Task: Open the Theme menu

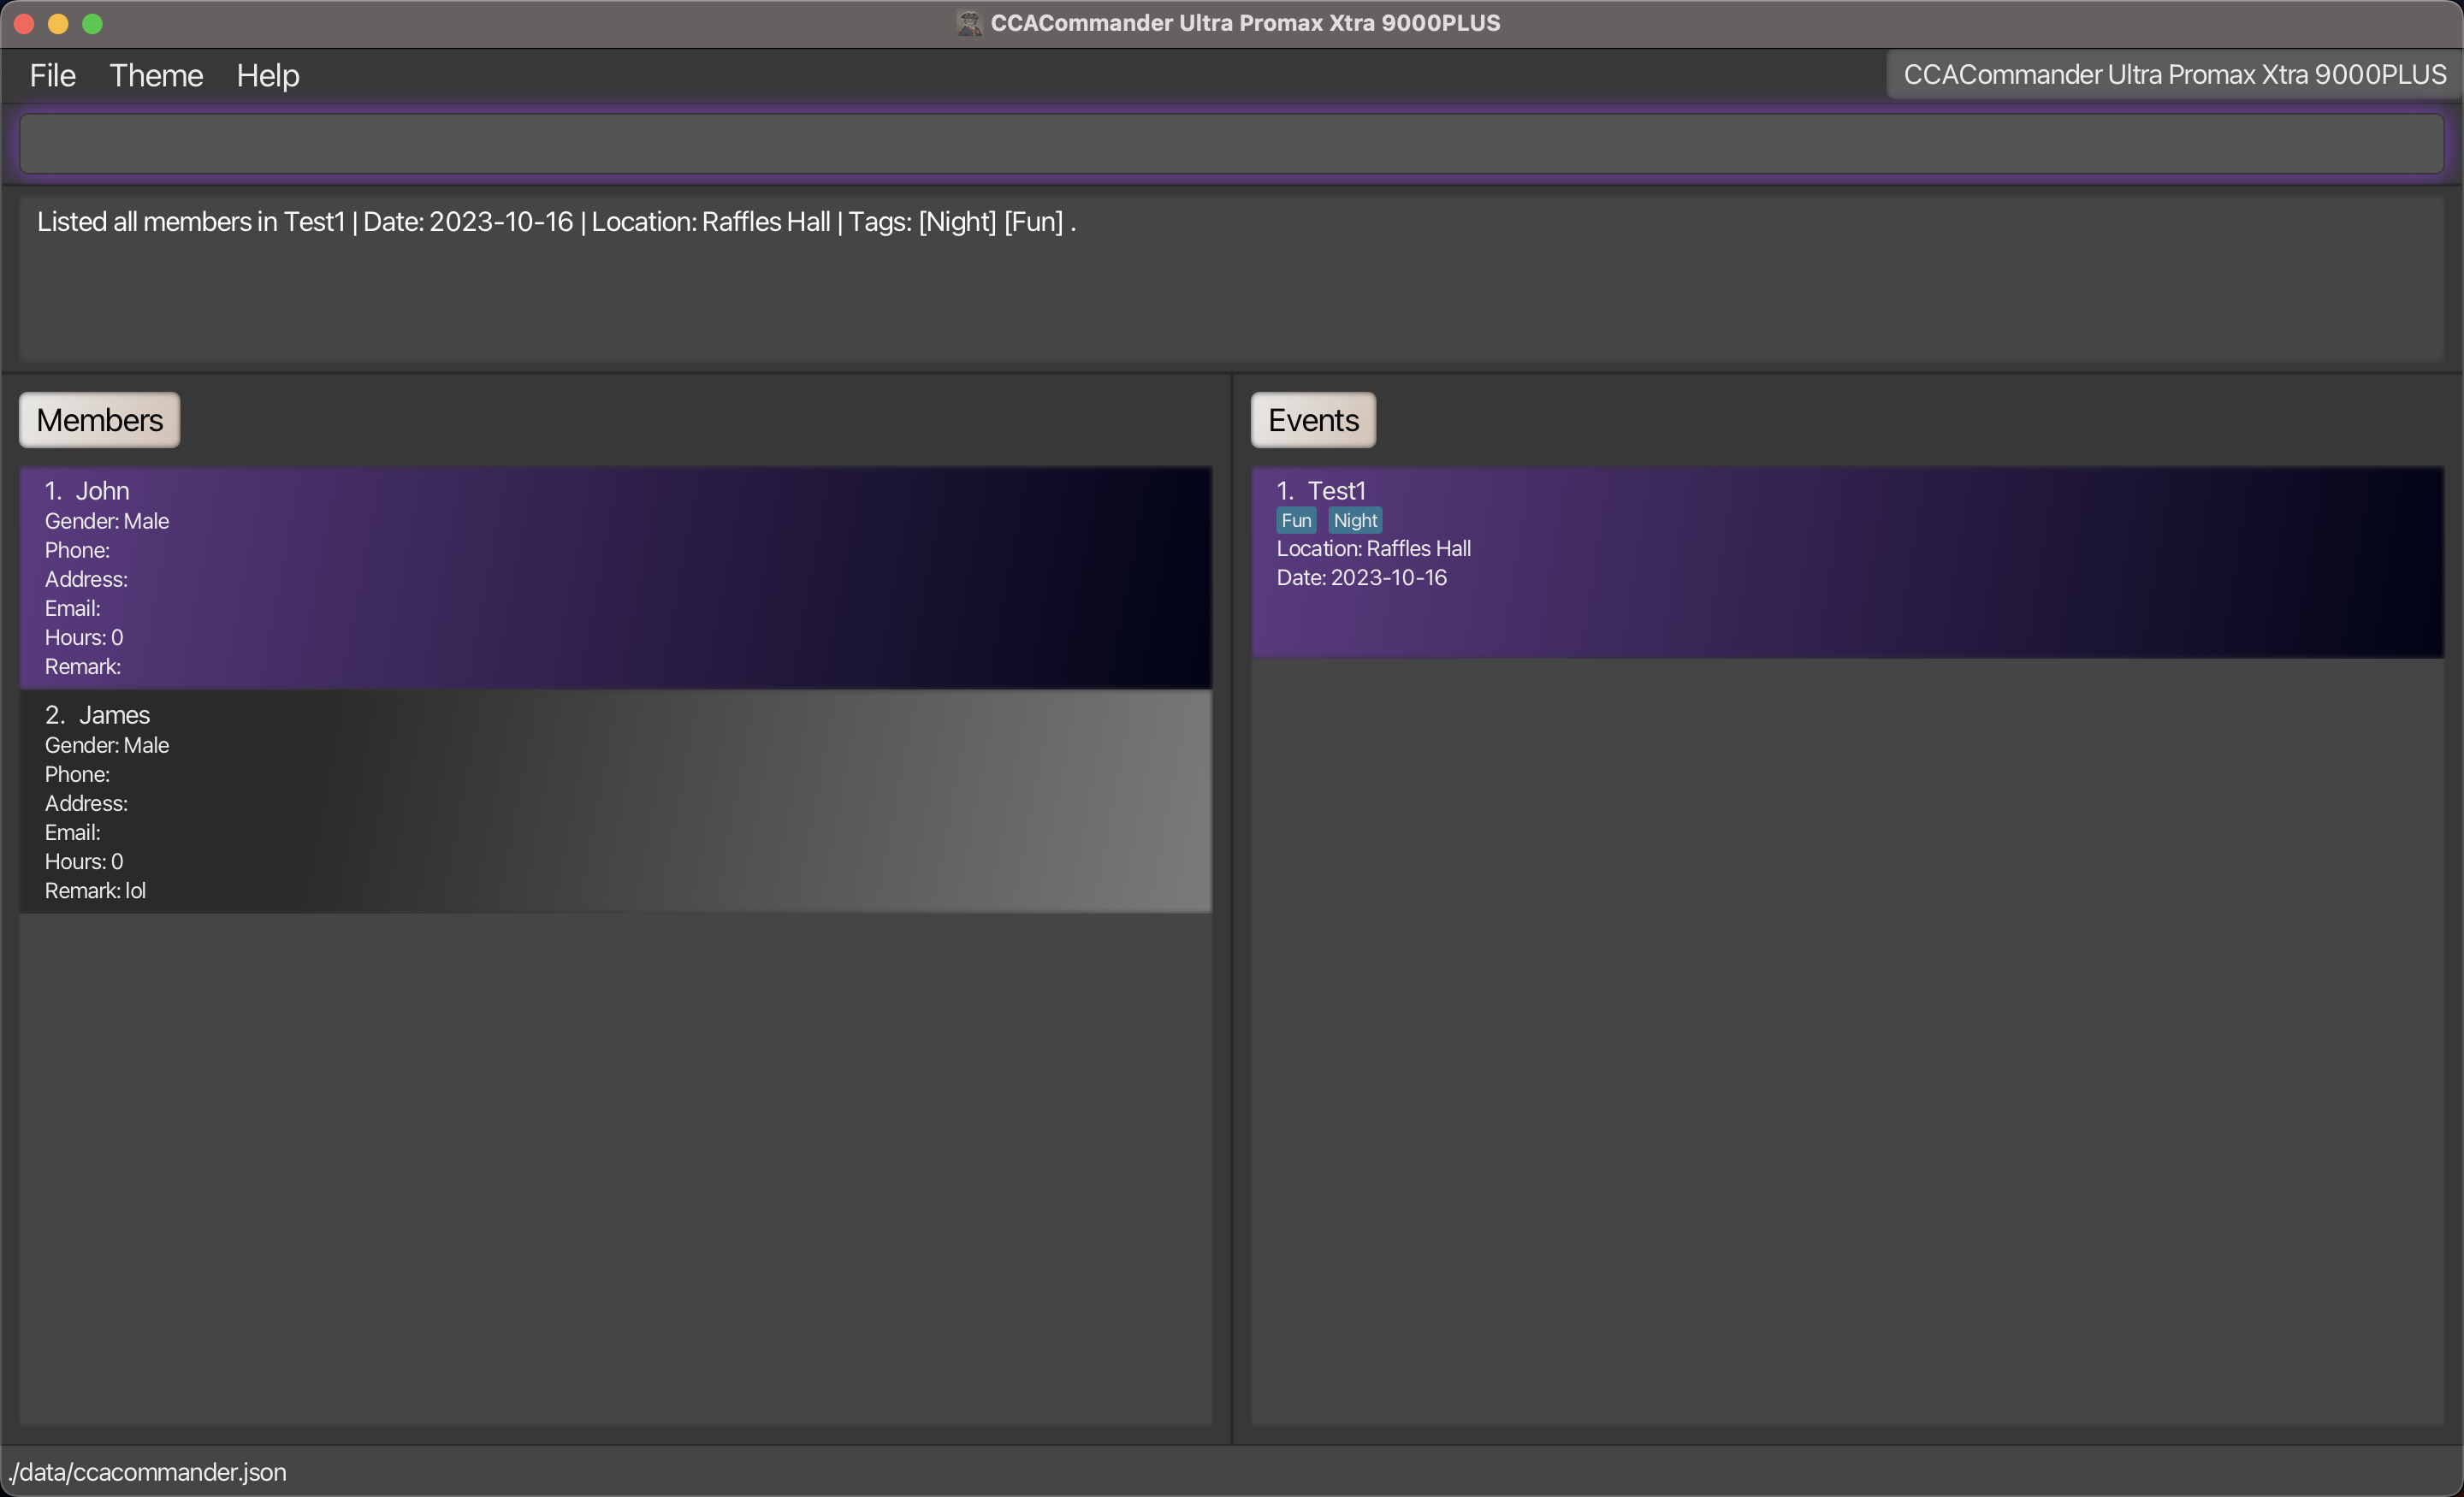Action: tap(156, 76)
